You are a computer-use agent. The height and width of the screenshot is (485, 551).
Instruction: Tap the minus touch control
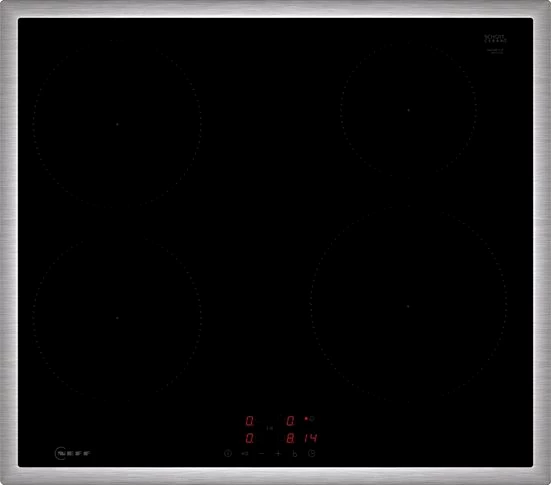click(x=261, y=453)
